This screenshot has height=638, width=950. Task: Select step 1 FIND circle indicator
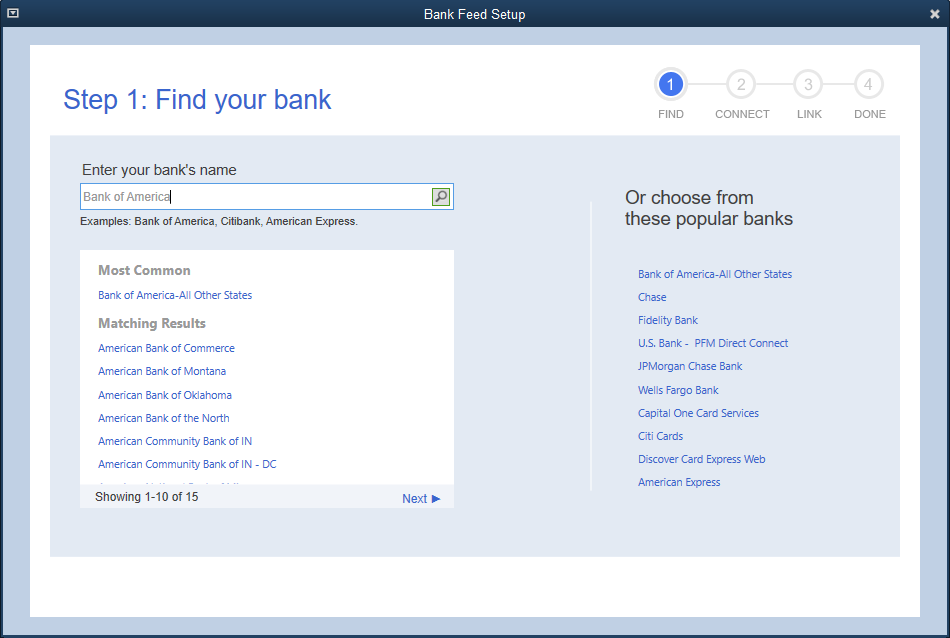[670, 84]
